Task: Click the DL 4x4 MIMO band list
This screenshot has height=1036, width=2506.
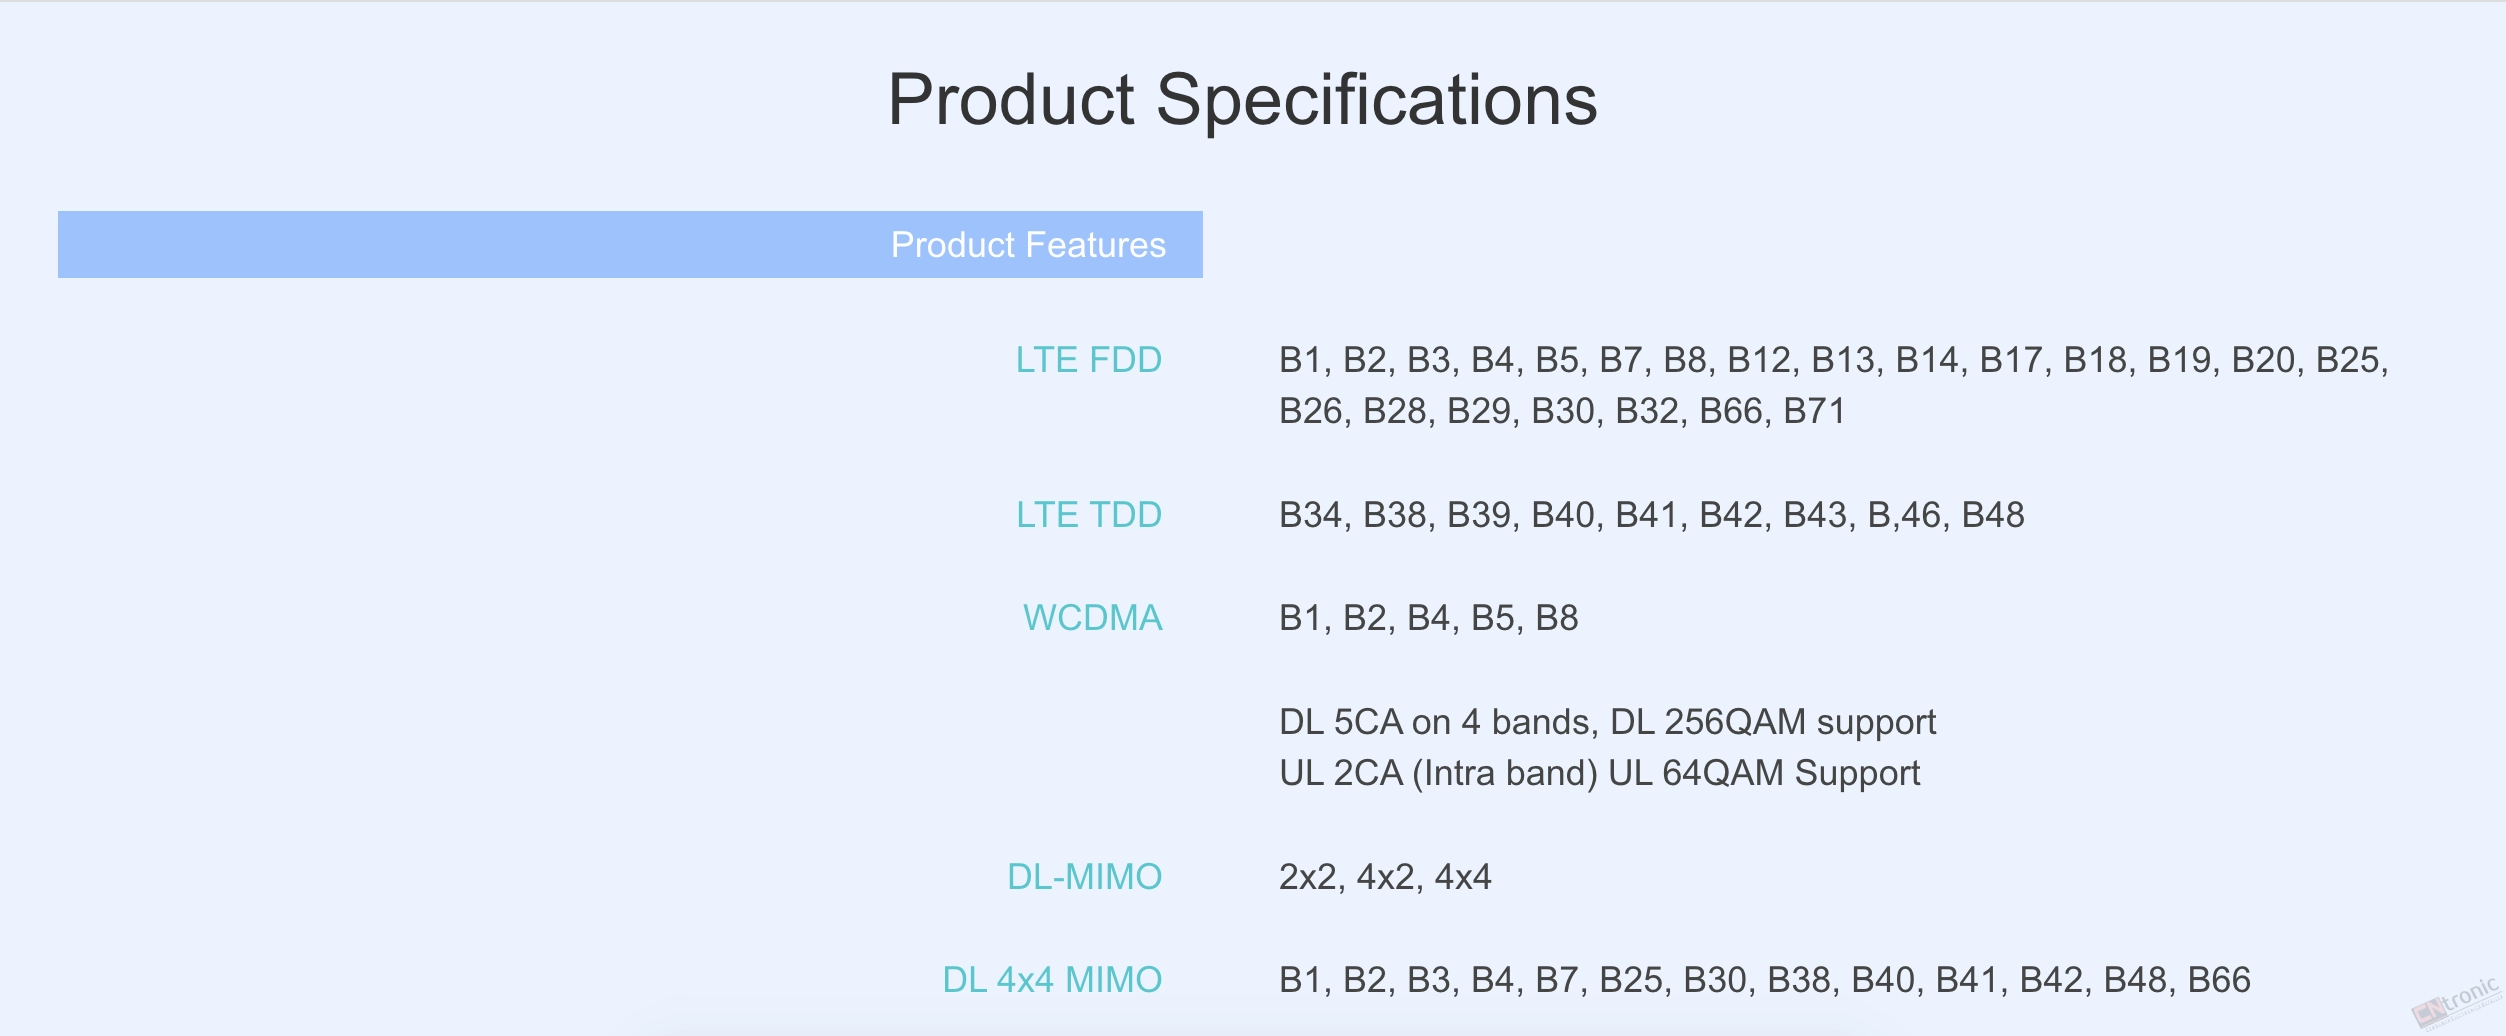Action: [x=1765, y=980]
